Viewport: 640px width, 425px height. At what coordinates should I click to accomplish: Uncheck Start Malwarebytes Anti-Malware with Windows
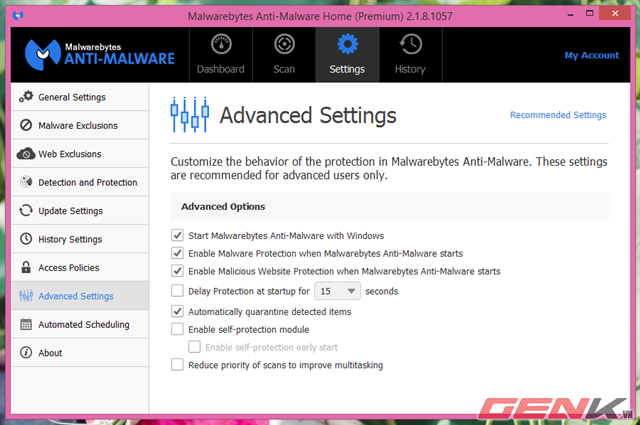click(x=177, y=235)
